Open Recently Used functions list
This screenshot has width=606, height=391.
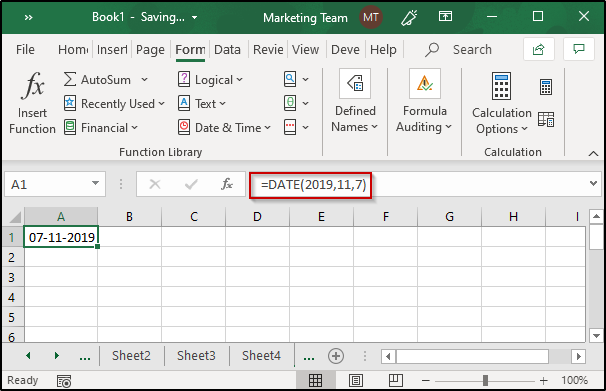tap(114, 104)
